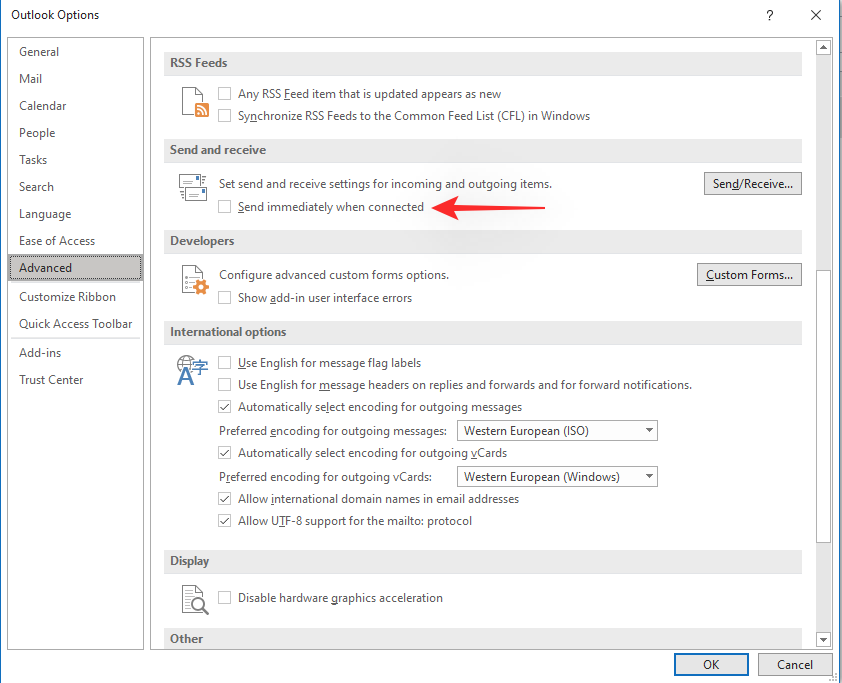Uncheck Allow international domain names in email addresses
This screenshot has height=683, width=842.
point(224,499)
